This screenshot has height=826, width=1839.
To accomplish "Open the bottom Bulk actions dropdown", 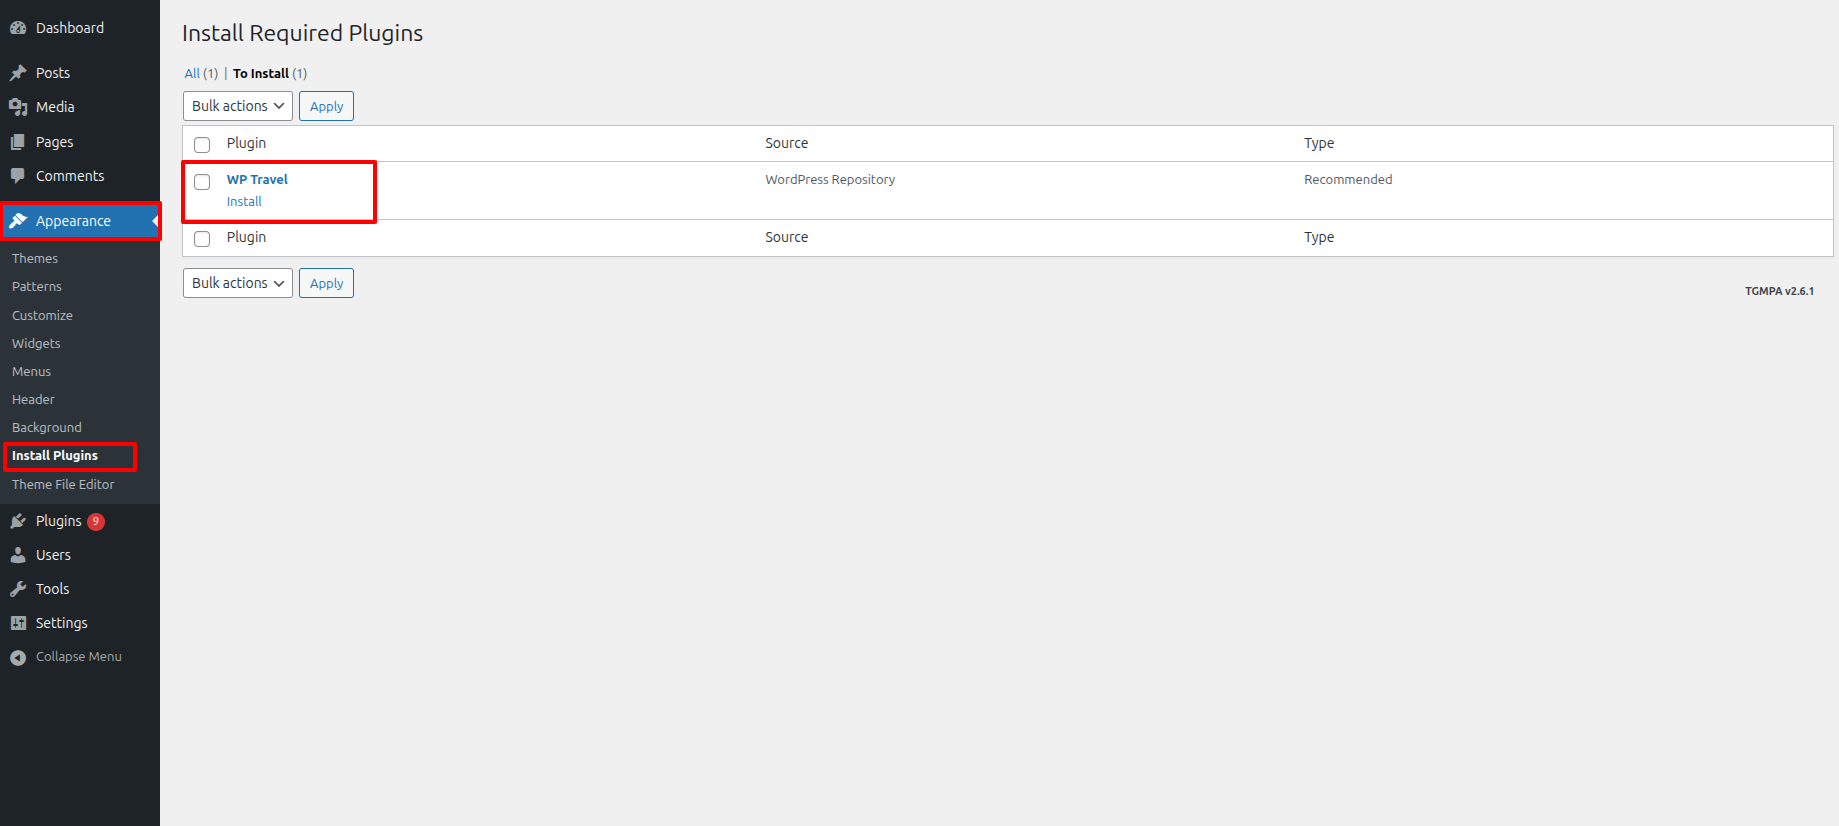I will [x=237, y=283].
